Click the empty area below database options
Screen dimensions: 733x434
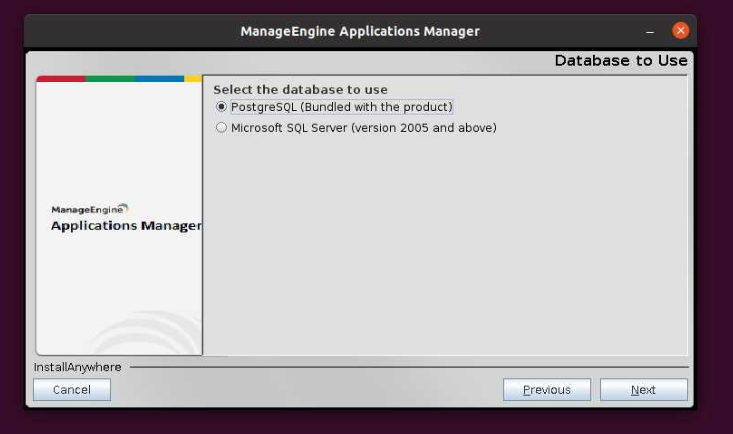(445, 250)
